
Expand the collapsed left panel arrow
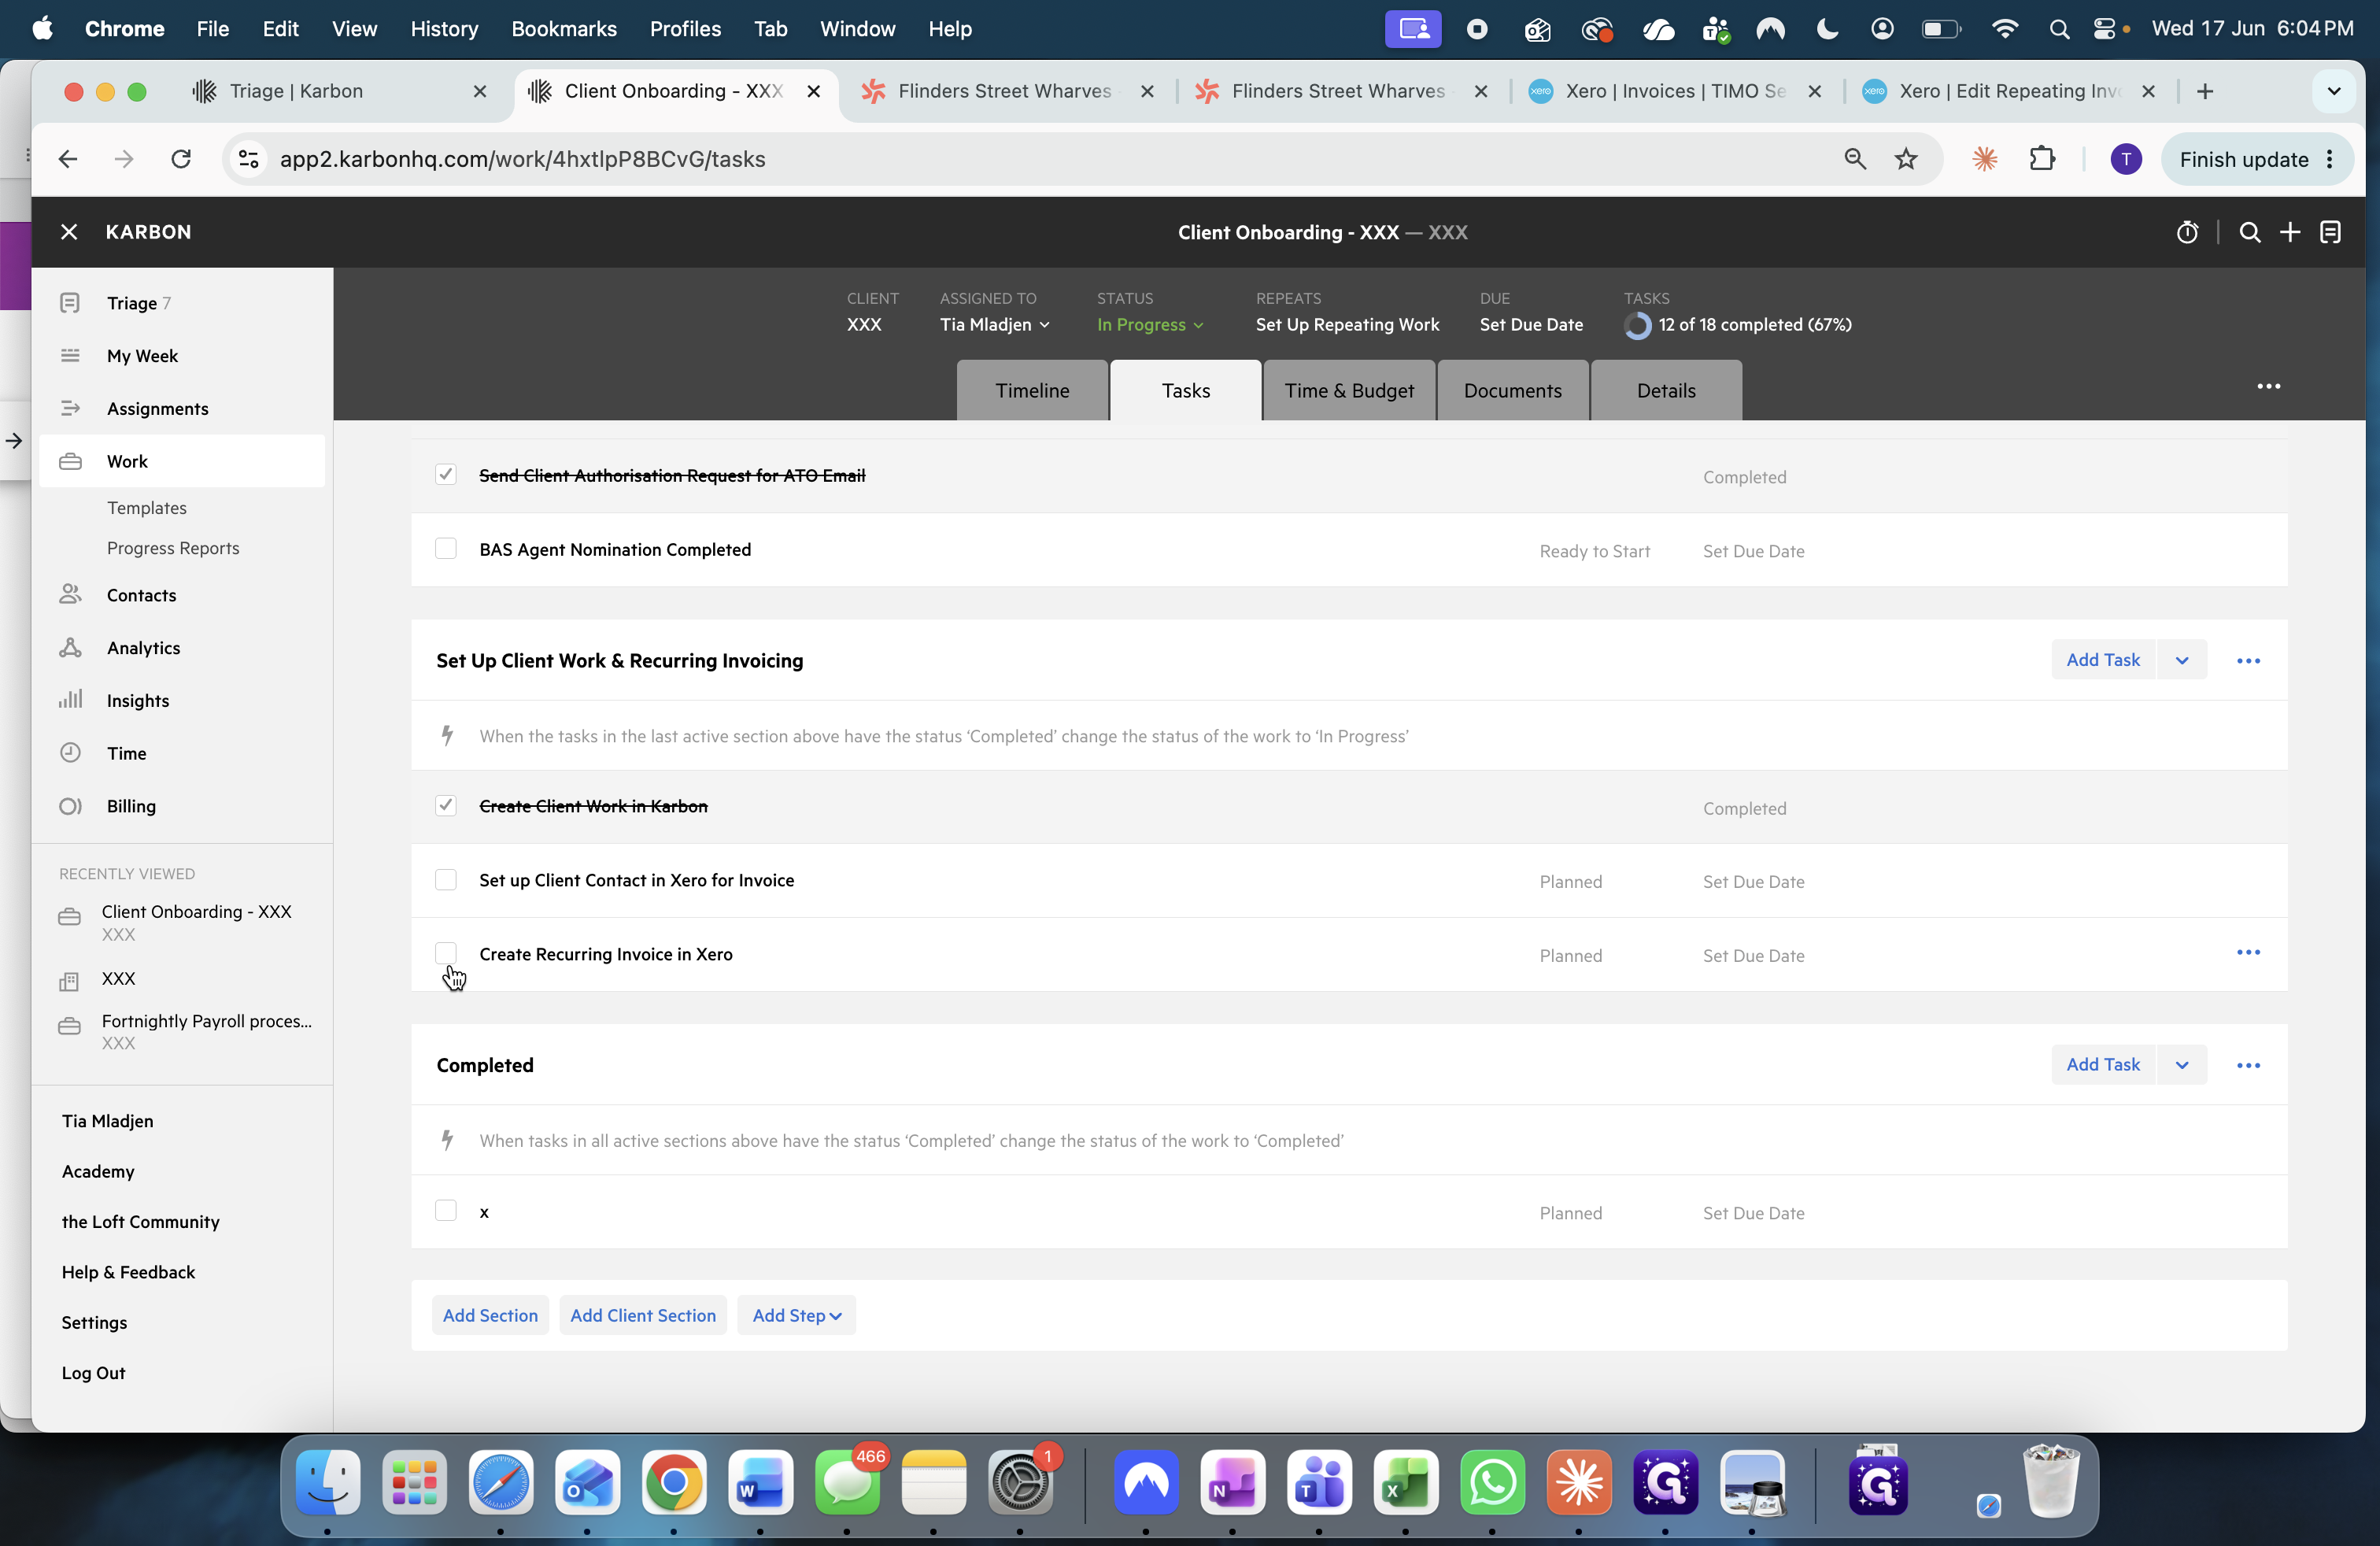point(14,440)
